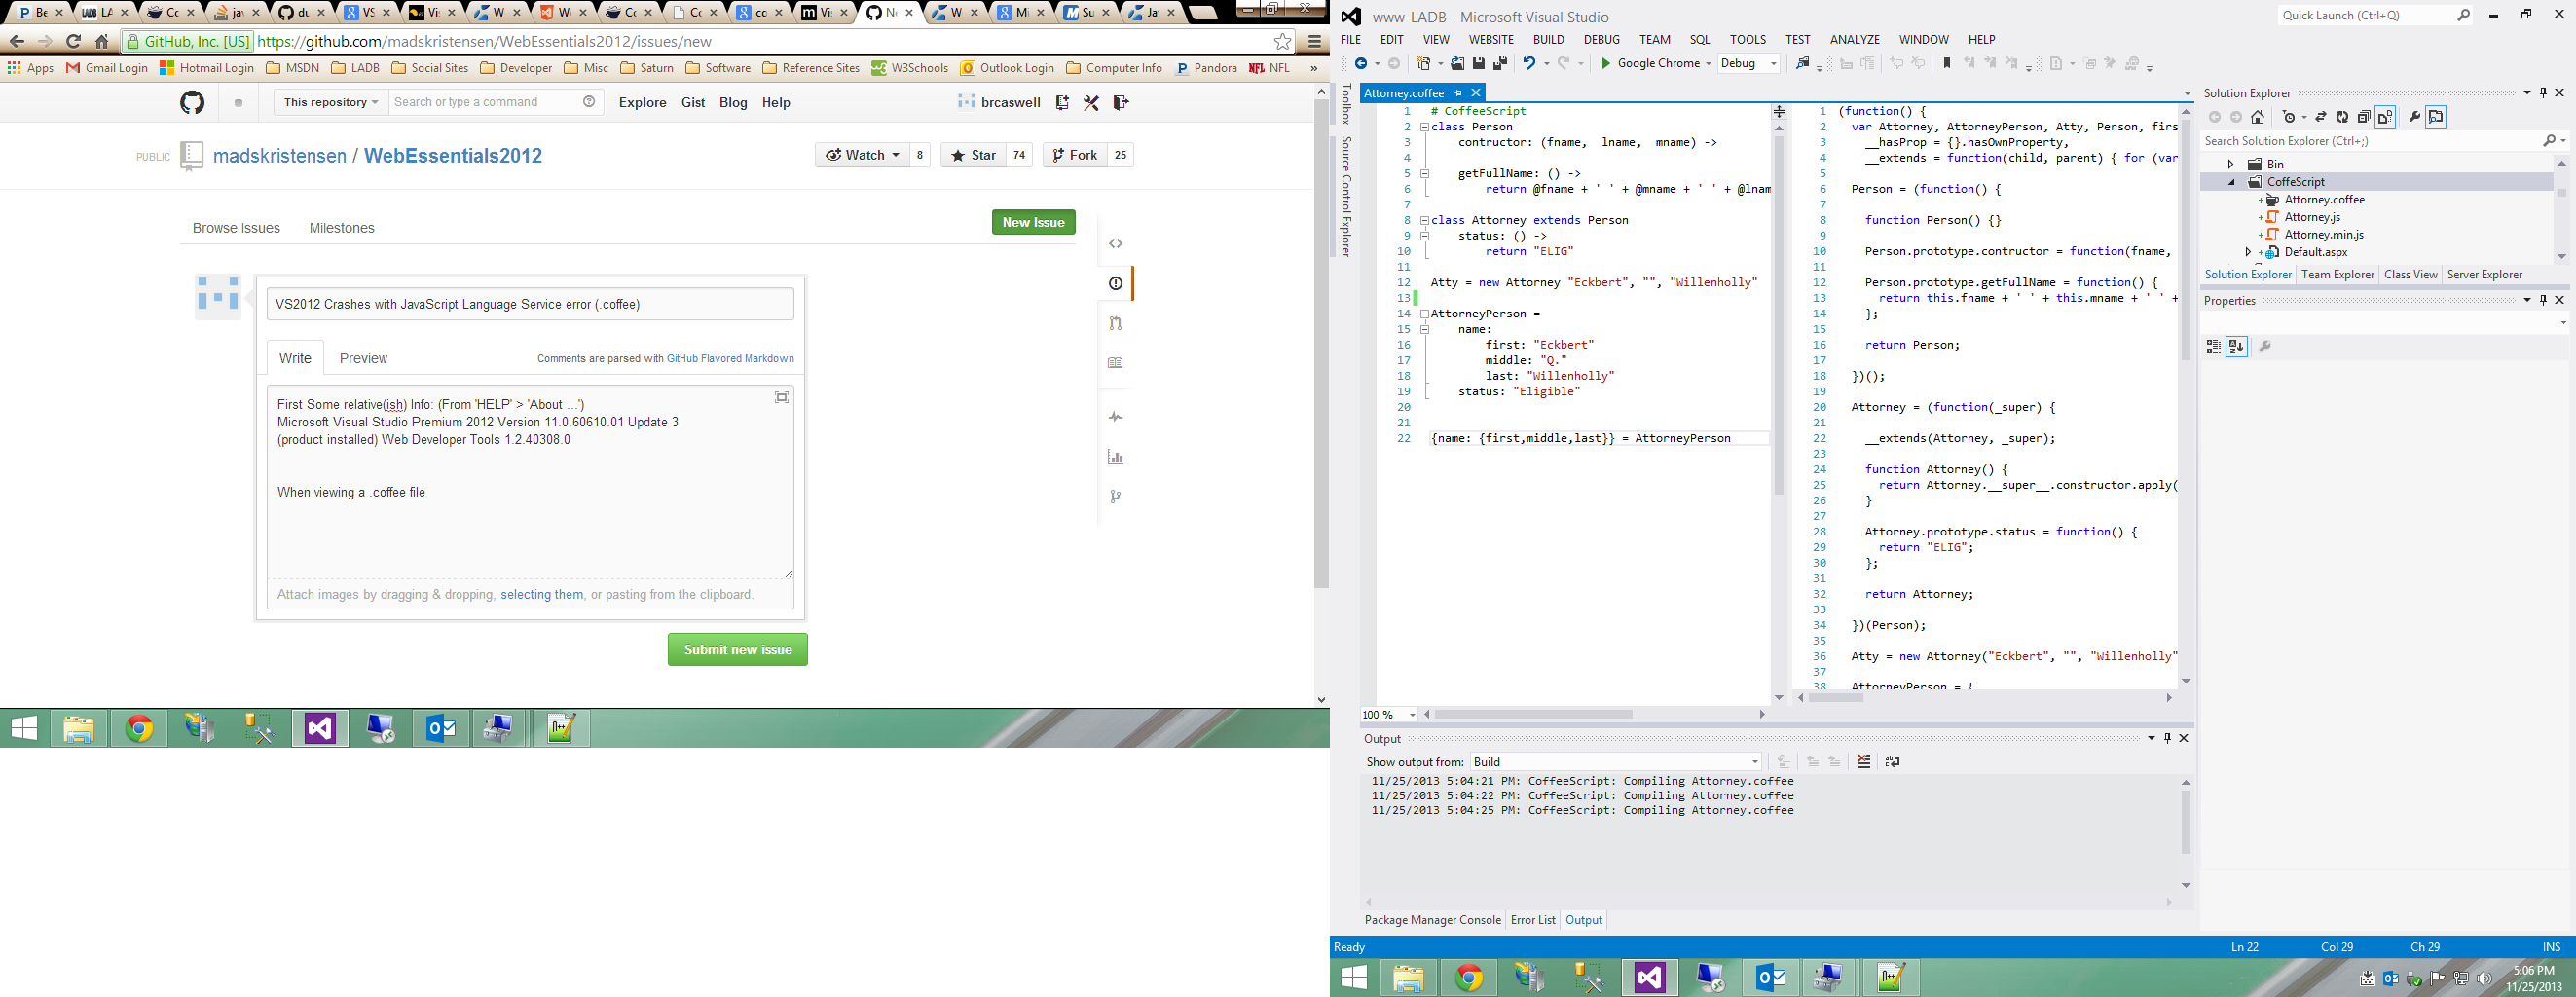Image resolution: width=2576 pixels, height=997 pixels.
Task: Click Home icon in Solution Explorer toolbar
Action: tap(2257, 117)
